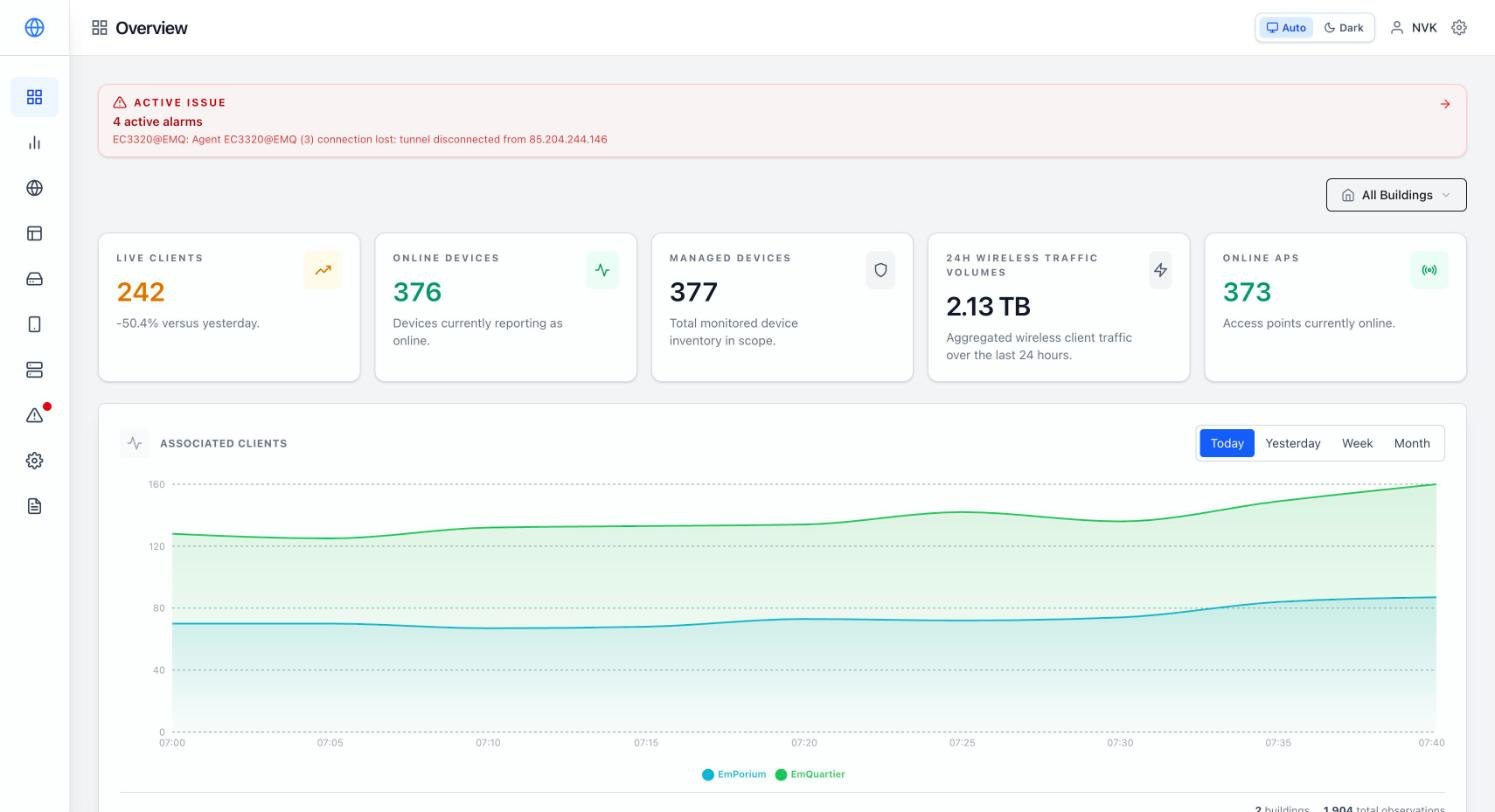Open the NVK user account menu

(1413, 28)
